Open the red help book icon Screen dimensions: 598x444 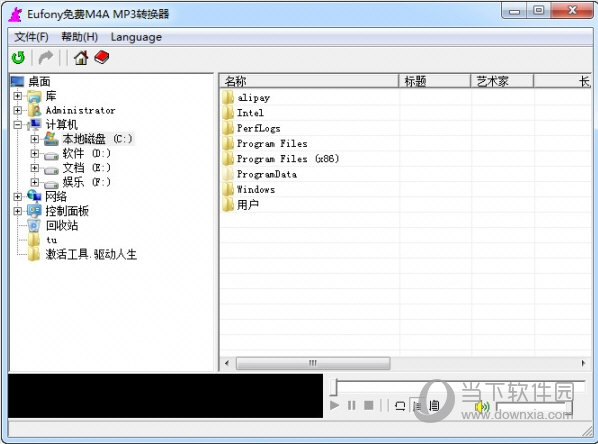101,57
